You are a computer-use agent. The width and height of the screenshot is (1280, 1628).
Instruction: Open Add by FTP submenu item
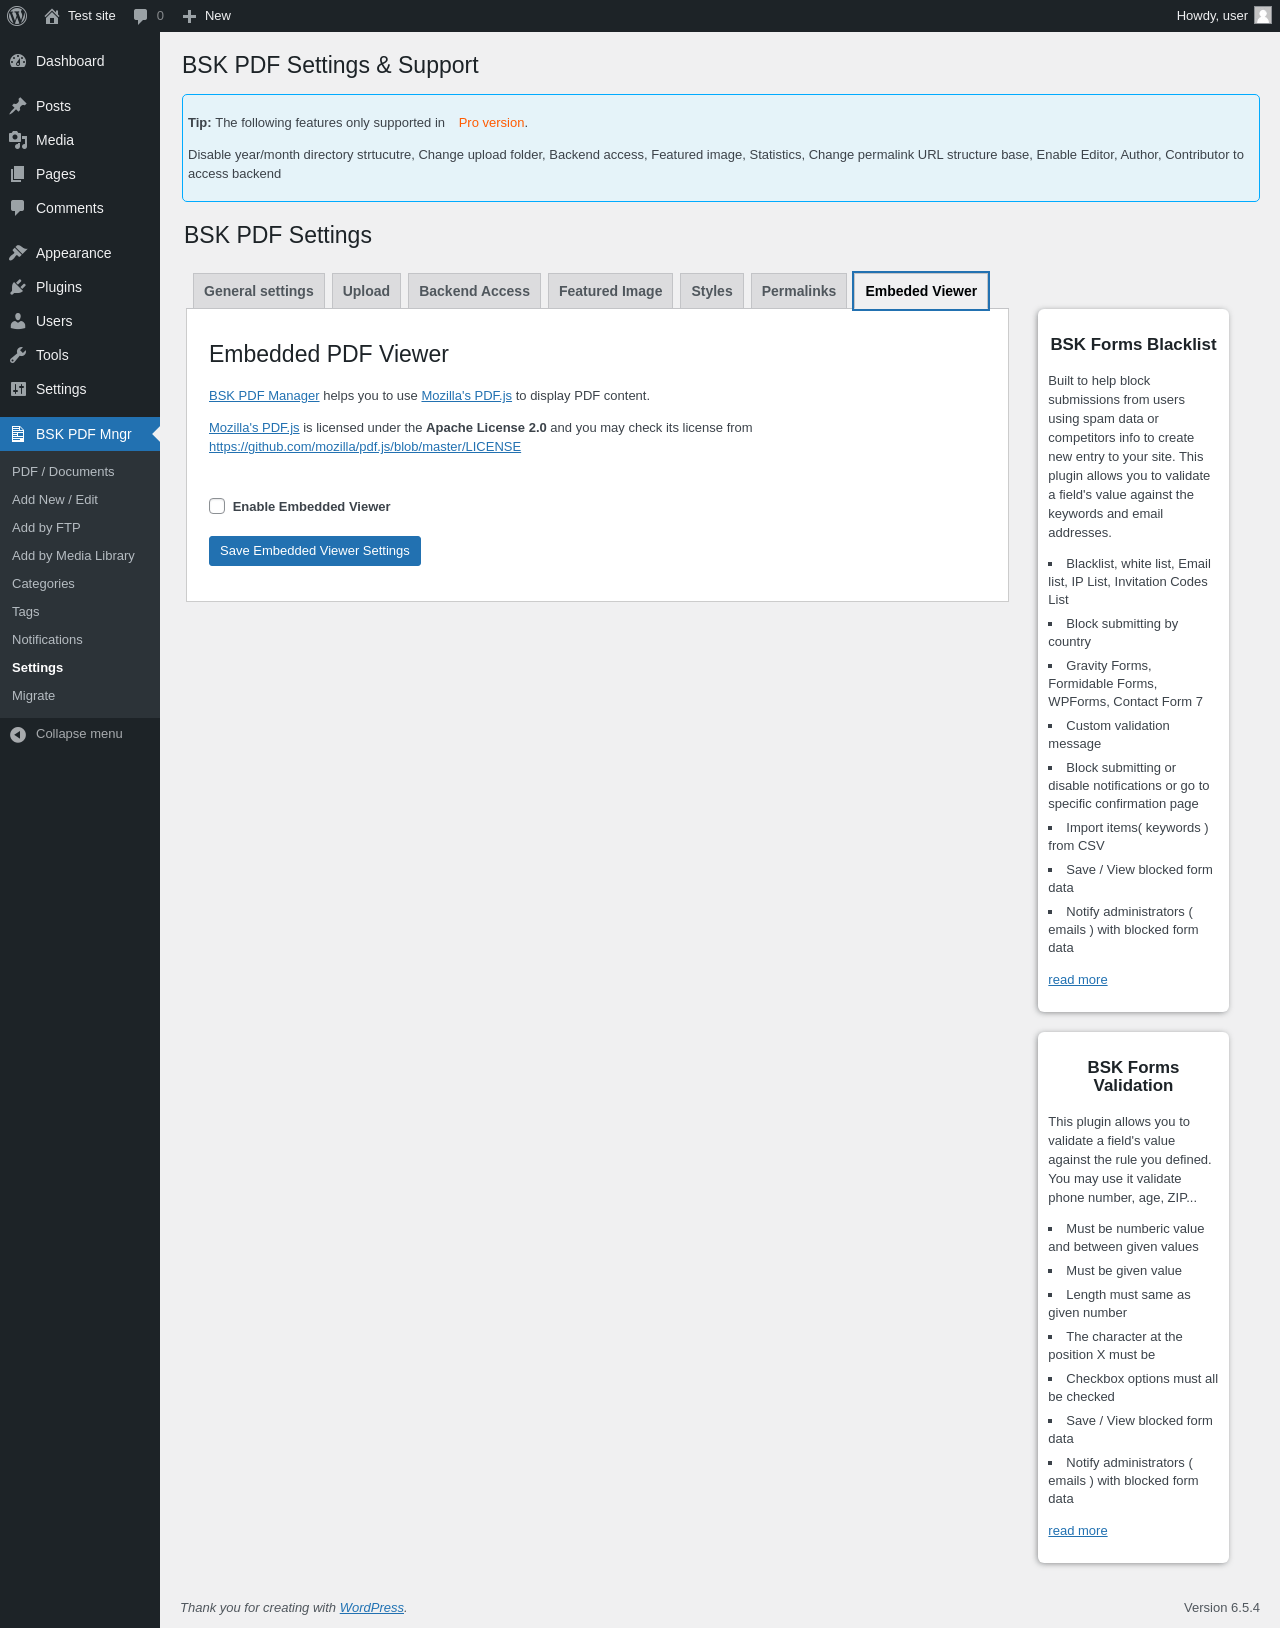coord(80,528)
